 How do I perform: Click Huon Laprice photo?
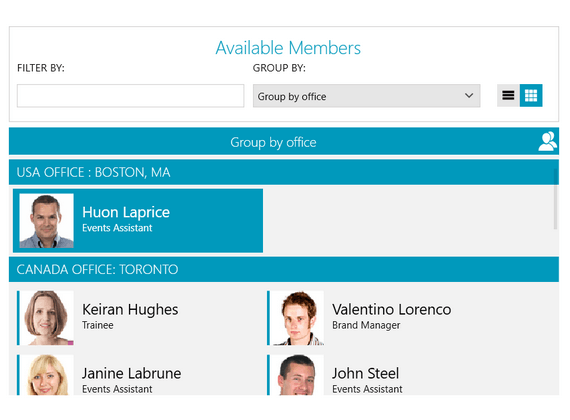(x=47, y=221)
